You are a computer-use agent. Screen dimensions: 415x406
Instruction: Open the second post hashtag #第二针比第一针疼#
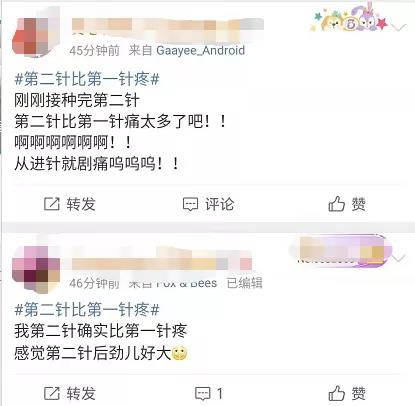[x=87, y=310]
